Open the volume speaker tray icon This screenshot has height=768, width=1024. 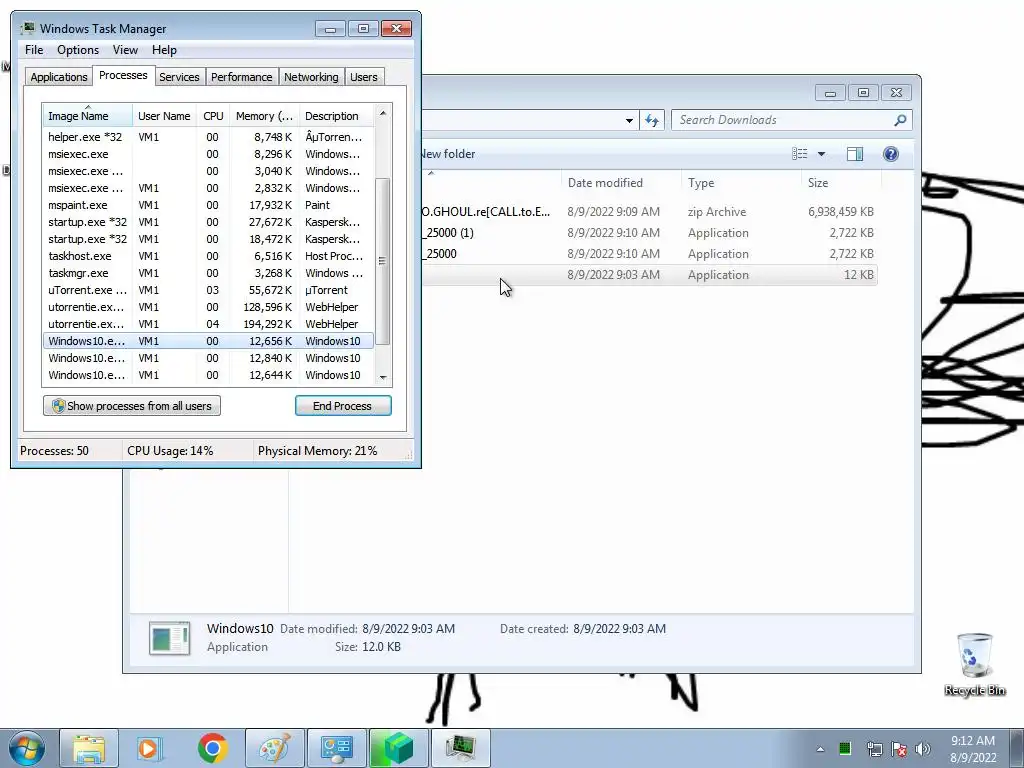click(x=922, y=749)
